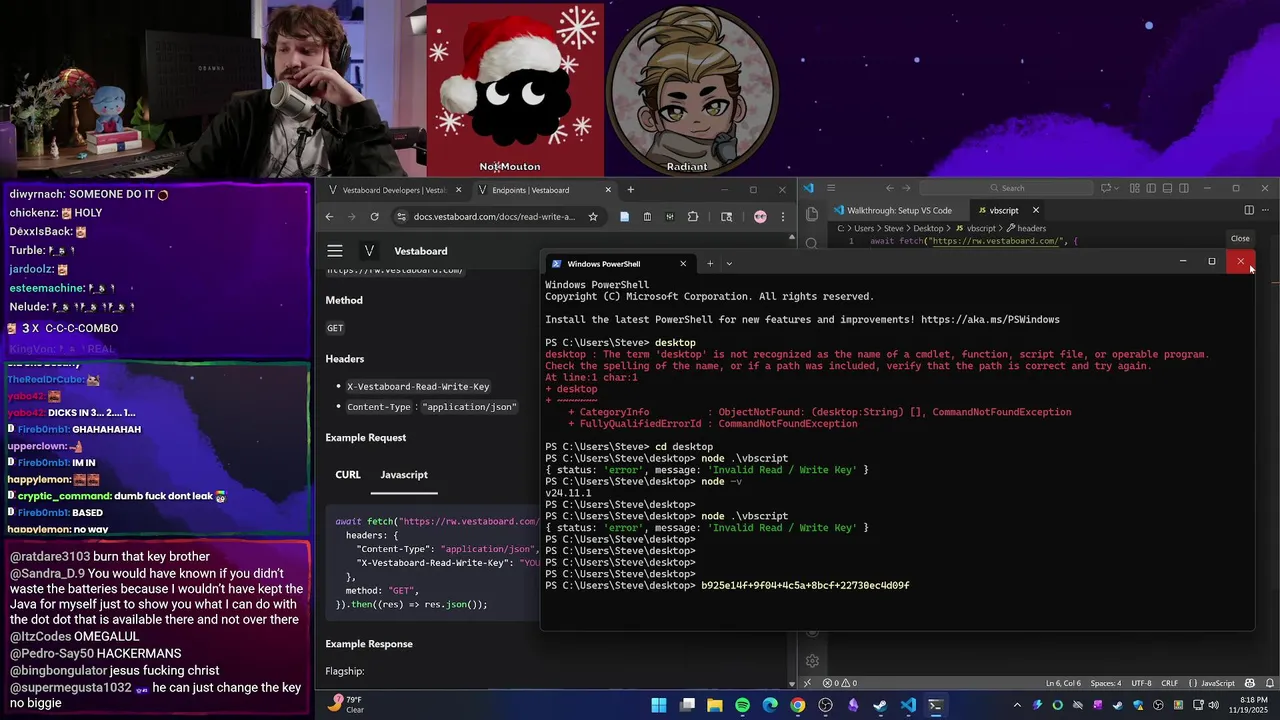Click the Vestaboard V logo
The image size is (1280, 720).
[369, 251]
